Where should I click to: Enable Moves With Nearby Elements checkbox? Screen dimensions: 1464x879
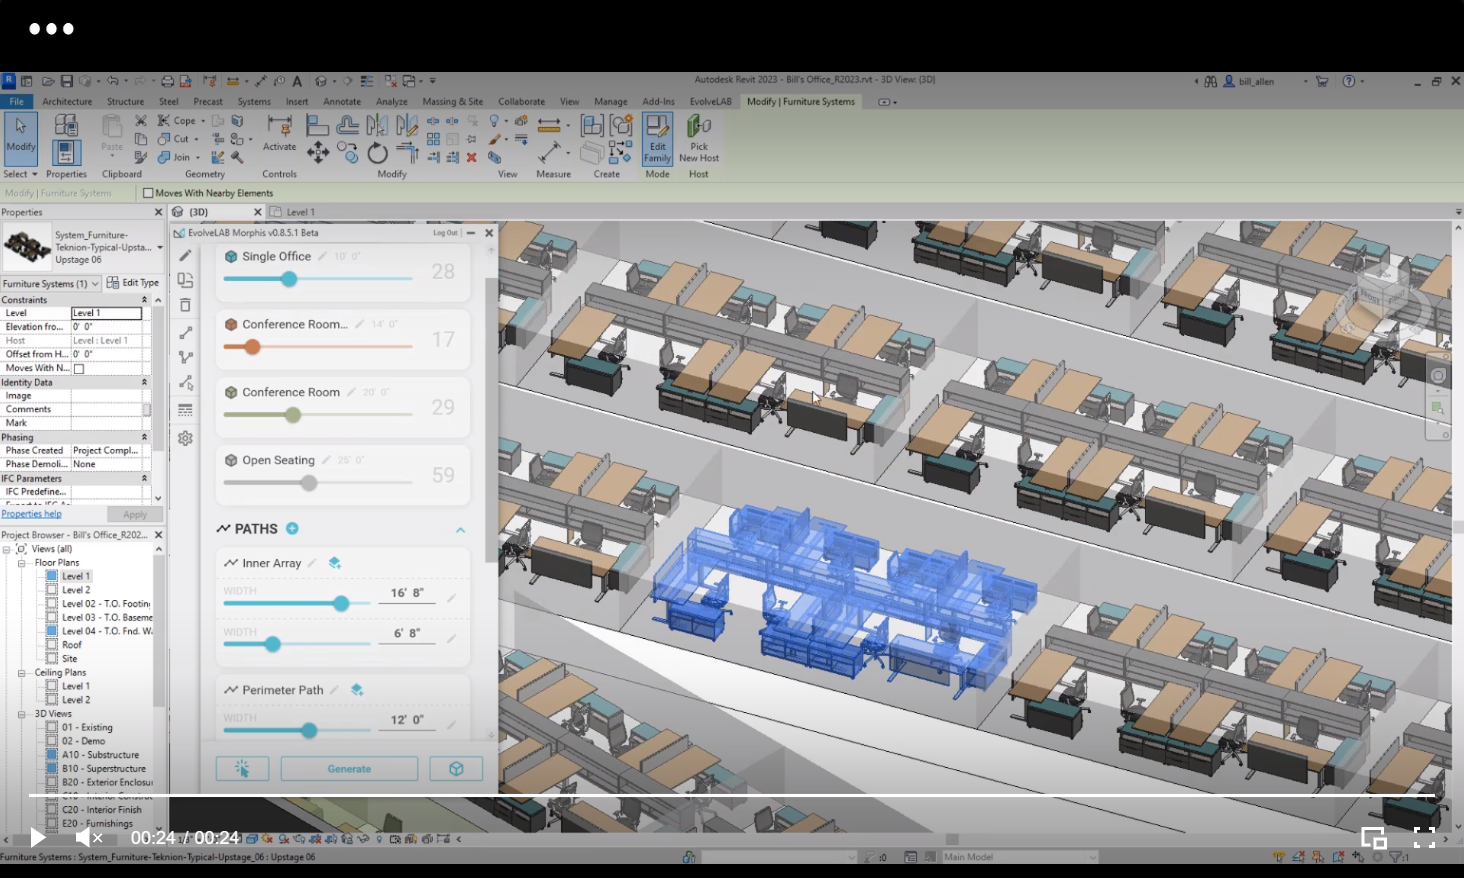[148, 193]
